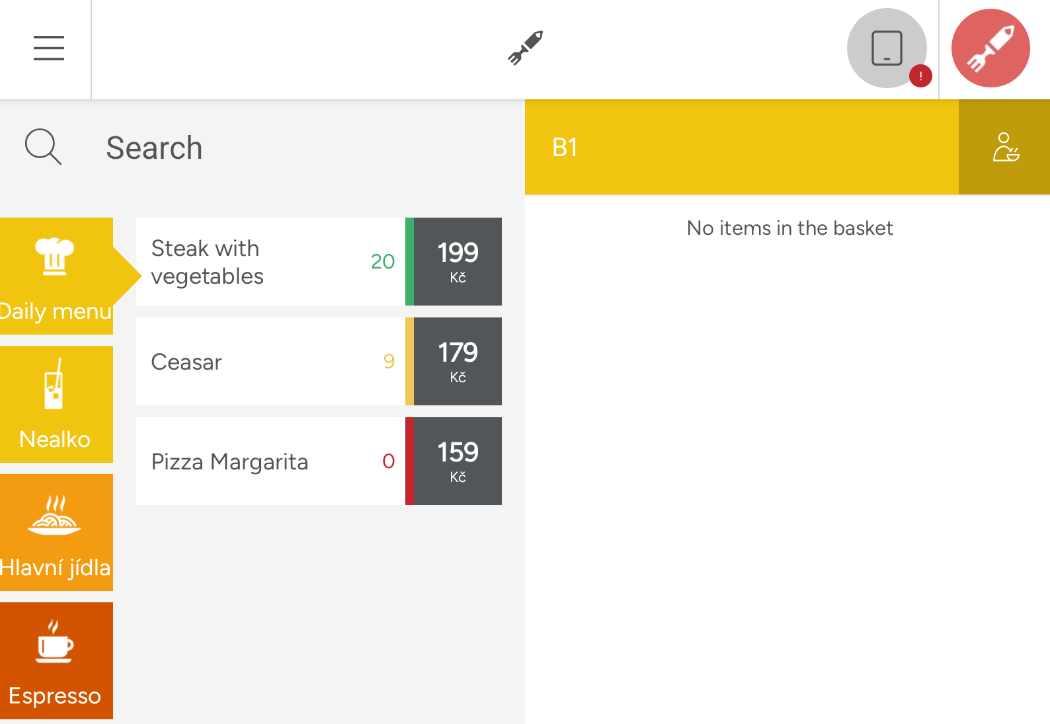Click the customer icon beside B1
The height and width of the screenshot is (724, 1050).
pos(1004,147)
